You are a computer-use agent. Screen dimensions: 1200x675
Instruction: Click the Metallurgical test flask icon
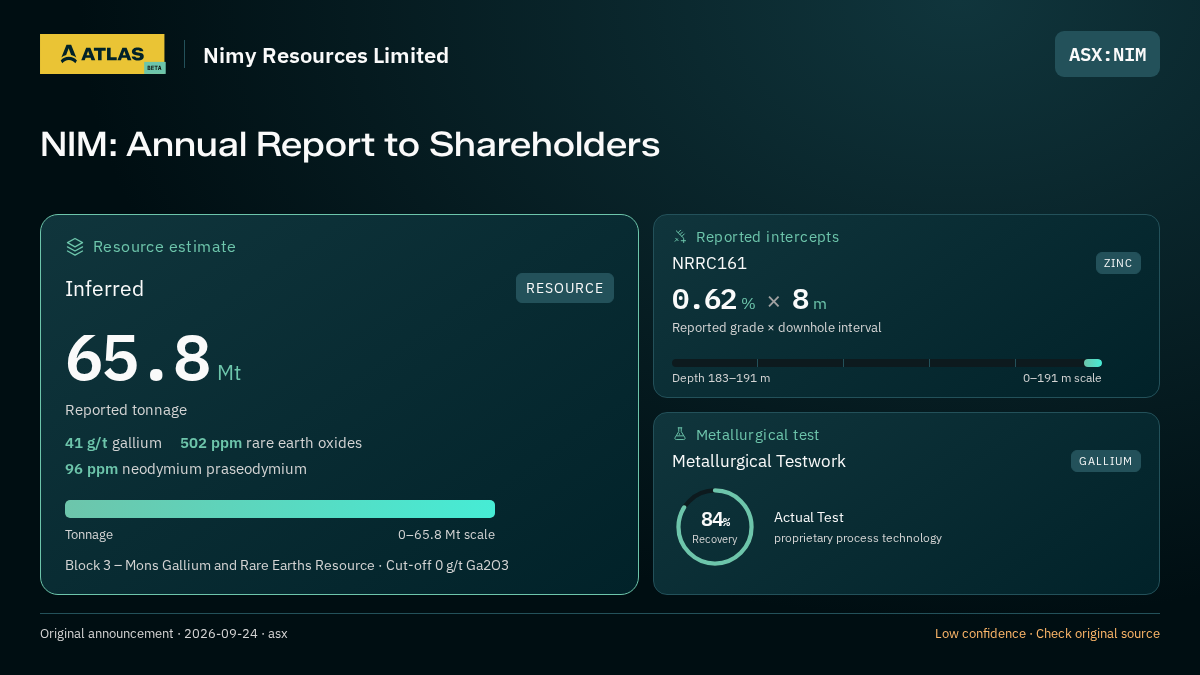pos(680,435)
